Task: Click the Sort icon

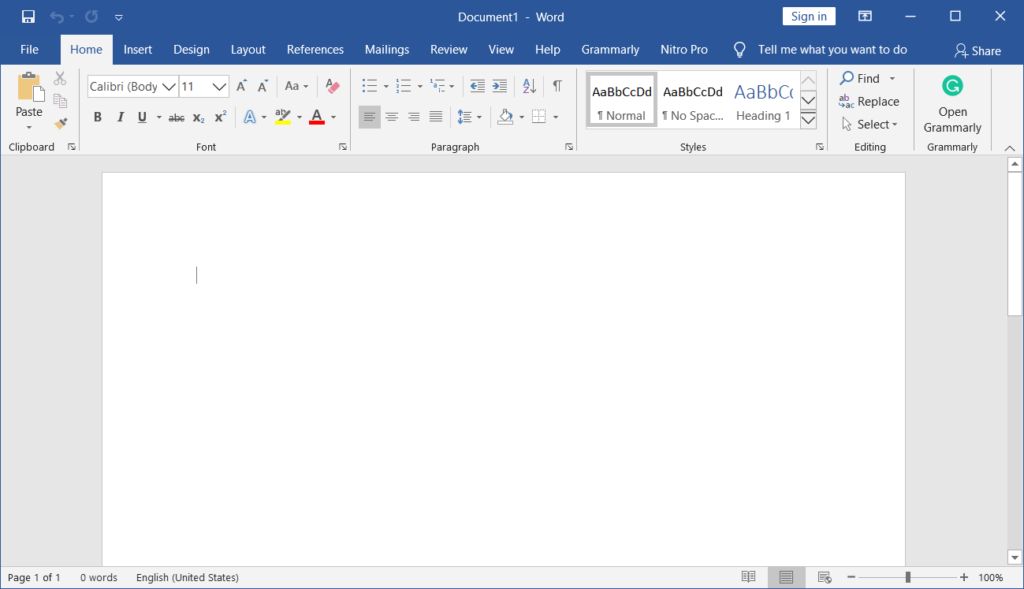Action: click(529, 86)
